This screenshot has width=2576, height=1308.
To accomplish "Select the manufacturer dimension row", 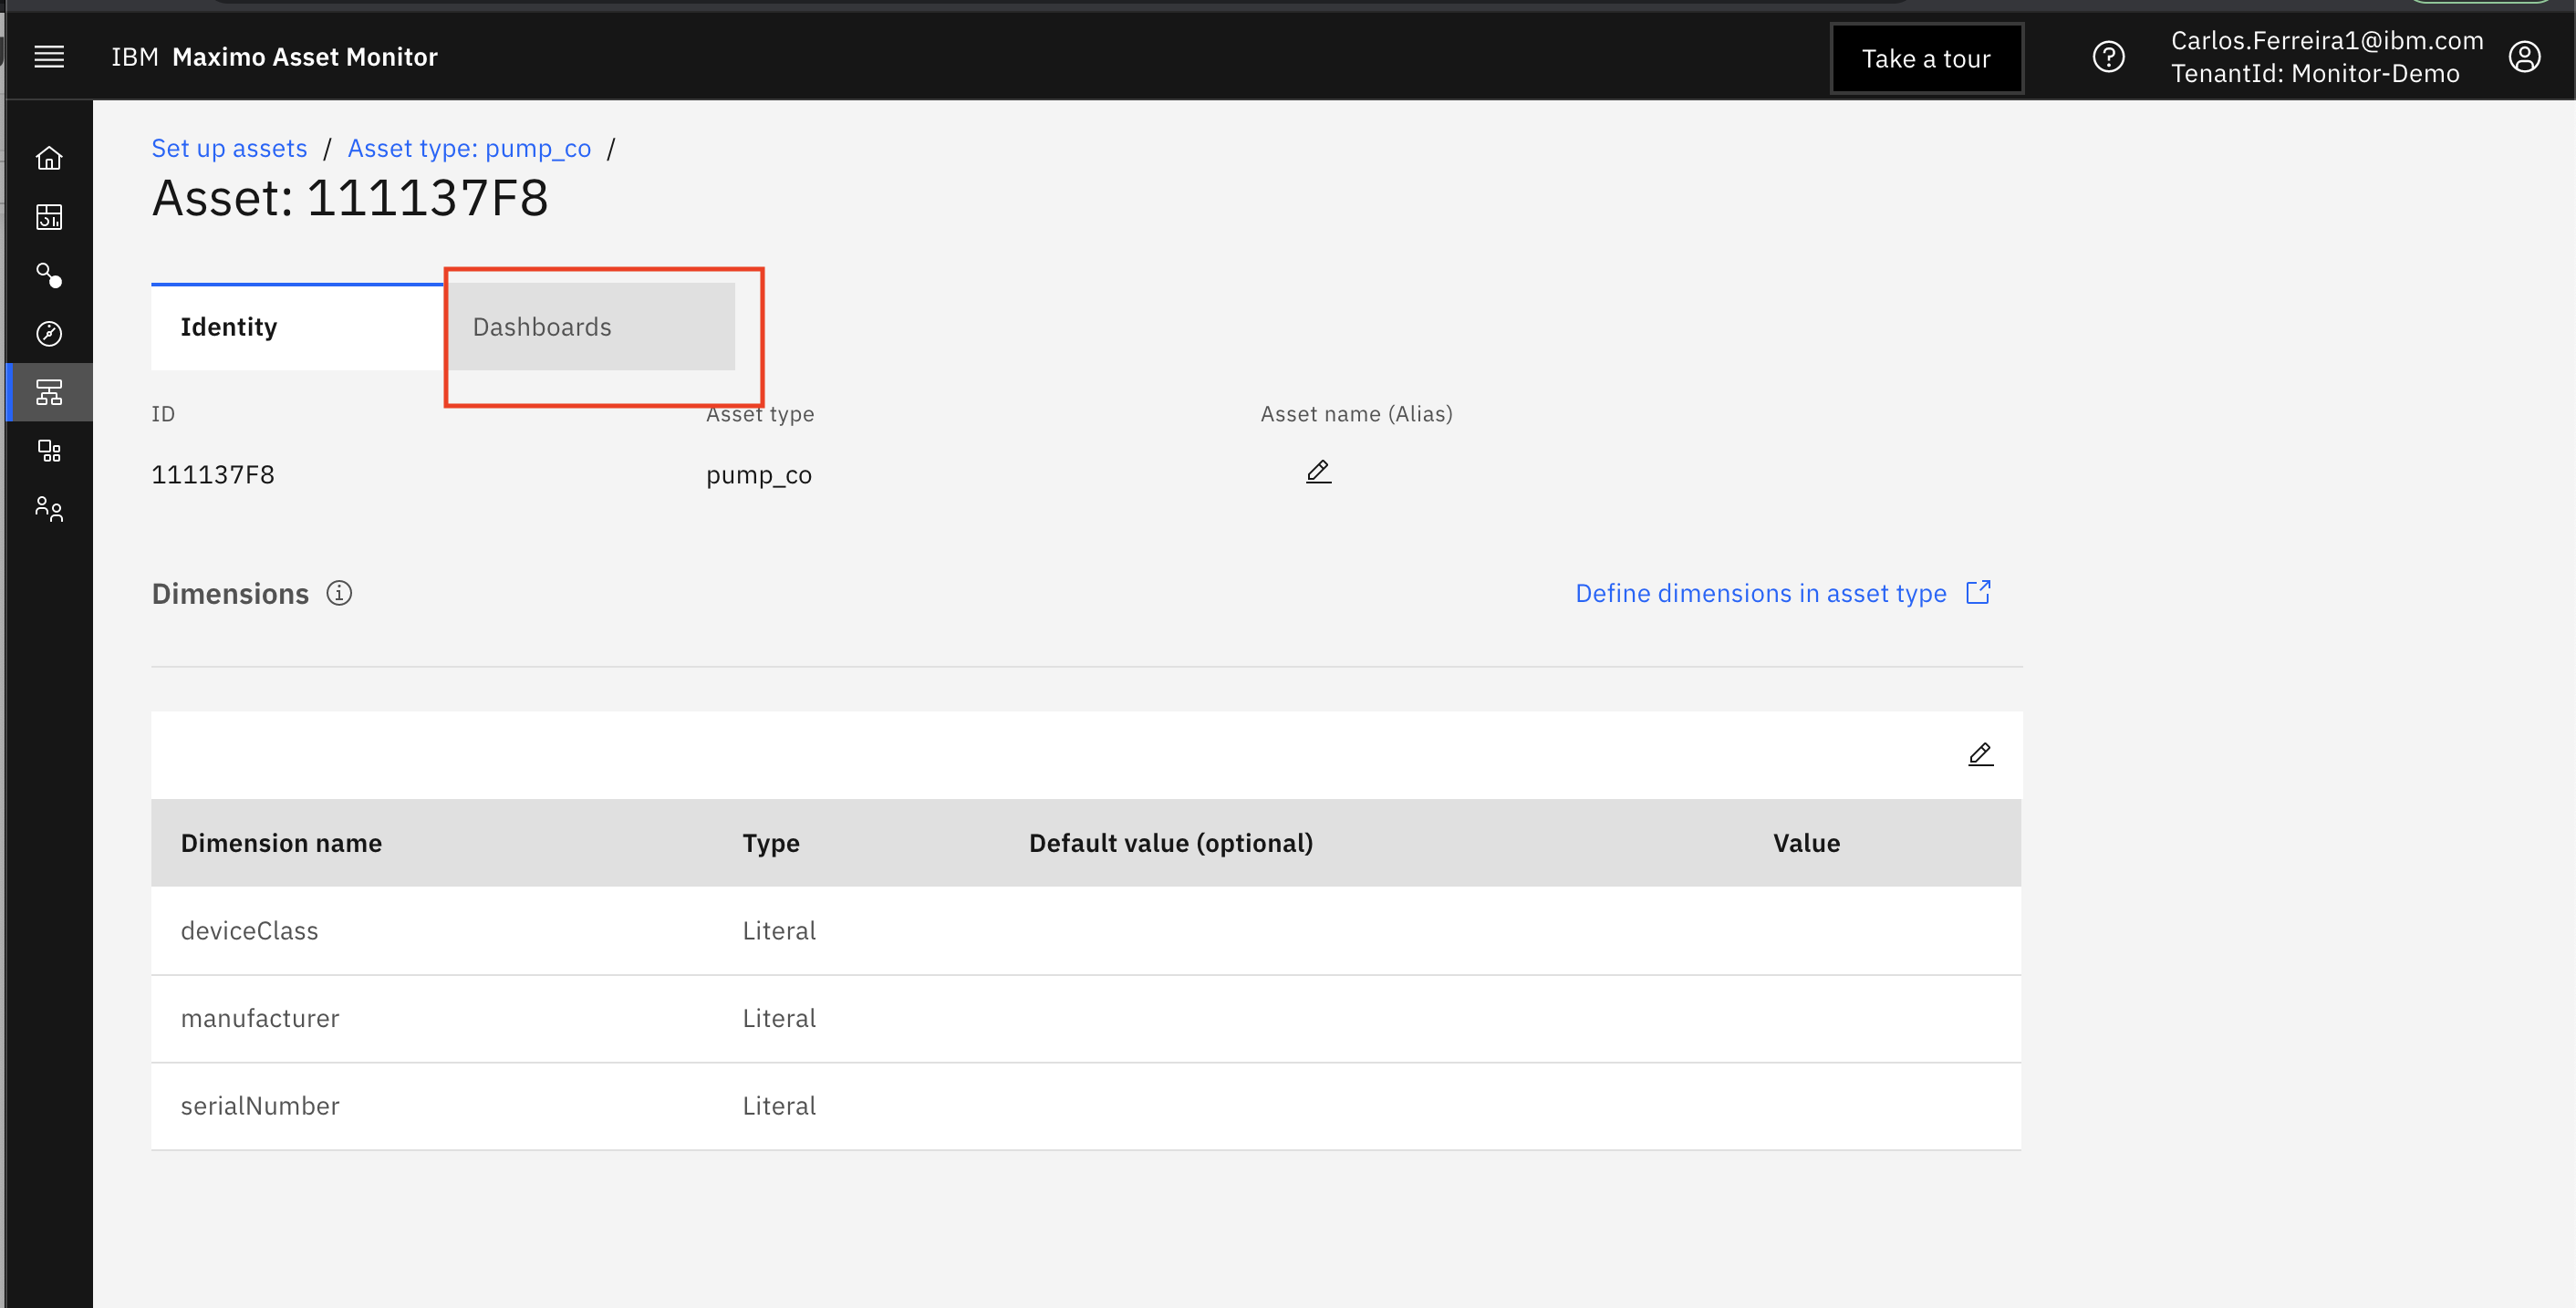I will 1086,1019.
